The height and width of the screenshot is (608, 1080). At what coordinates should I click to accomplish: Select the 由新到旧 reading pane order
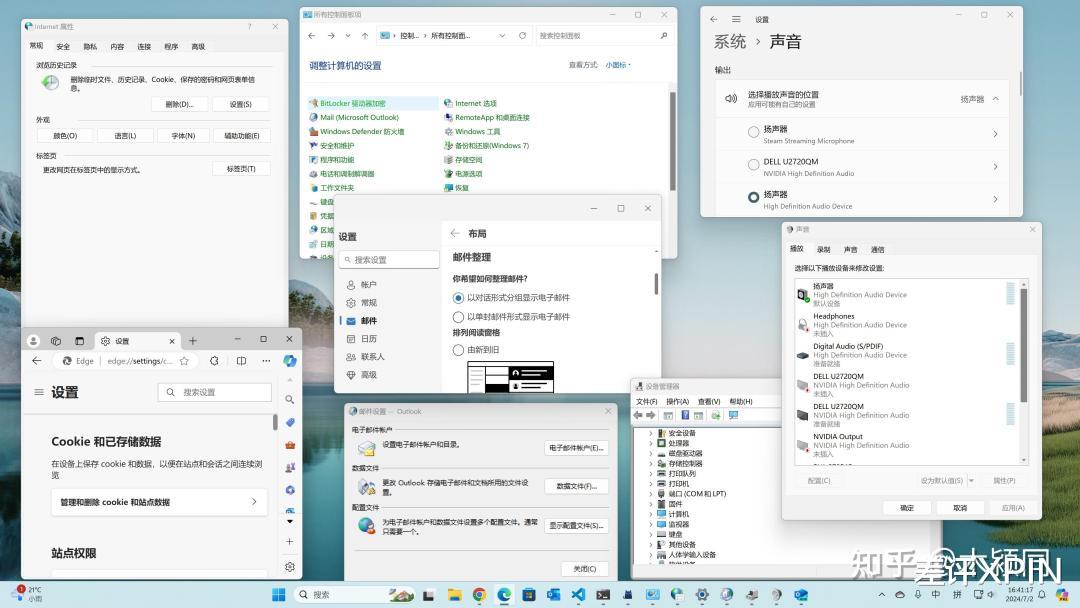pyautogui.click(x=458, y=350)
